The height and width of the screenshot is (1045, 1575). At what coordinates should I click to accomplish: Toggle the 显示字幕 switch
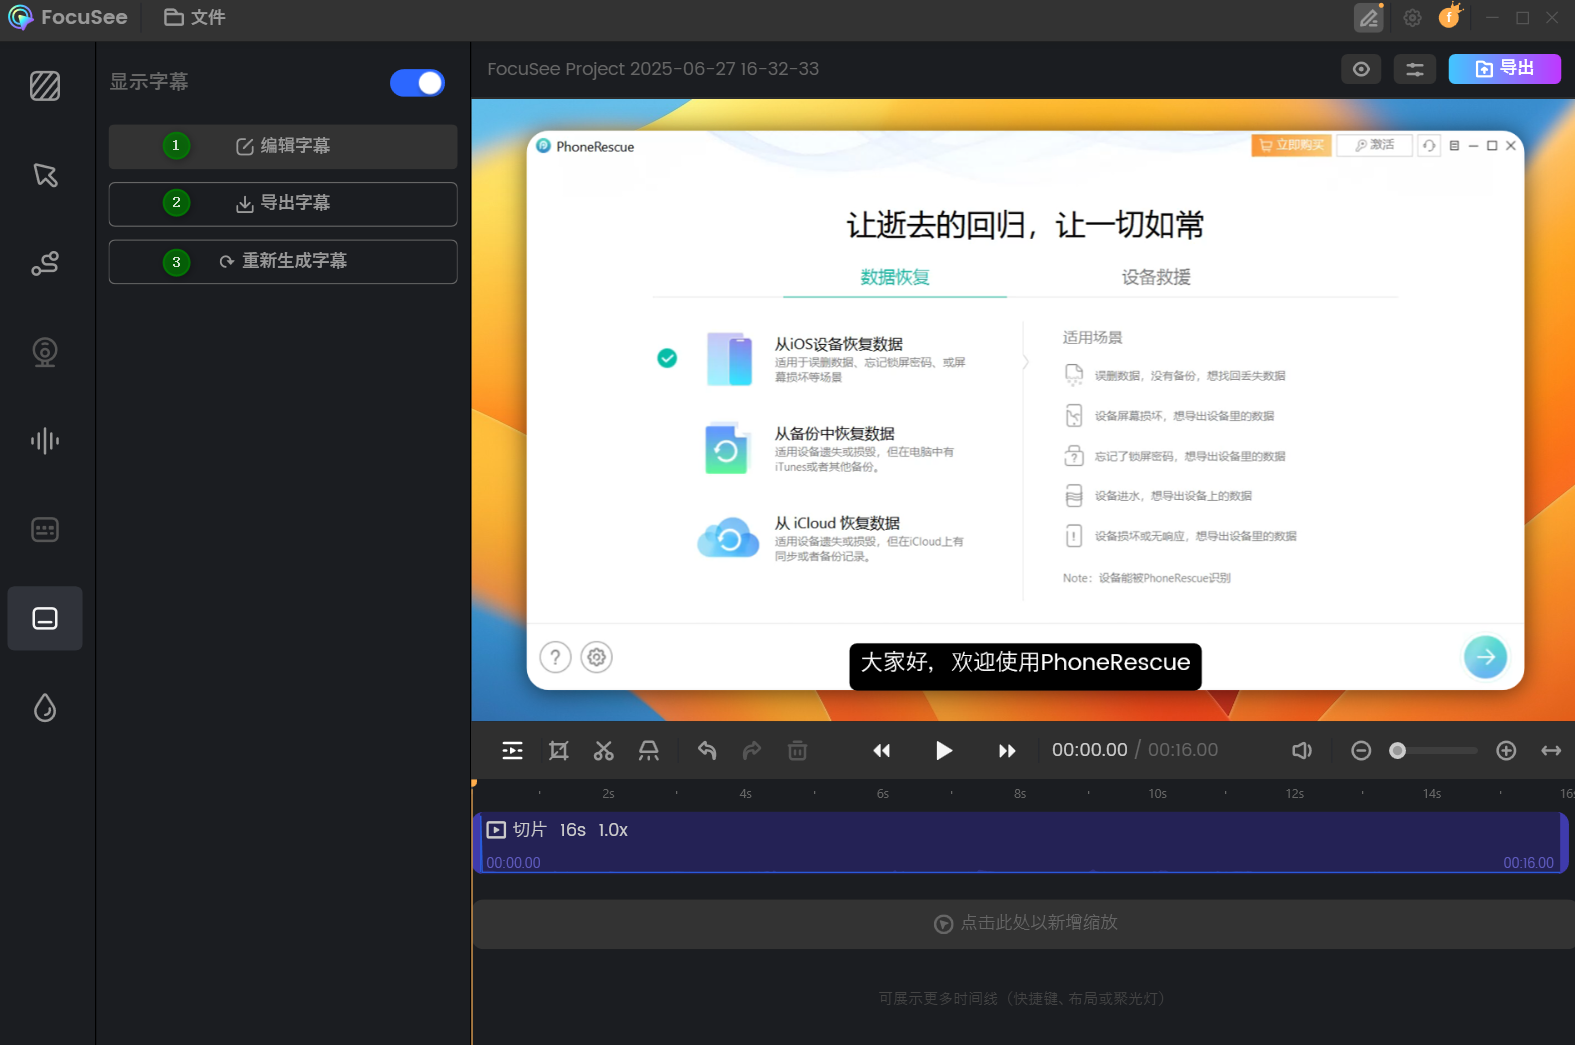(x=417, y=83)
